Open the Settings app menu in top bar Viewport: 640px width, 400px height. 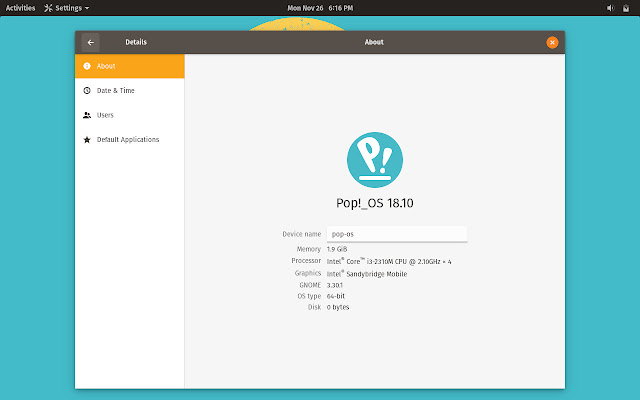[67, 8]
